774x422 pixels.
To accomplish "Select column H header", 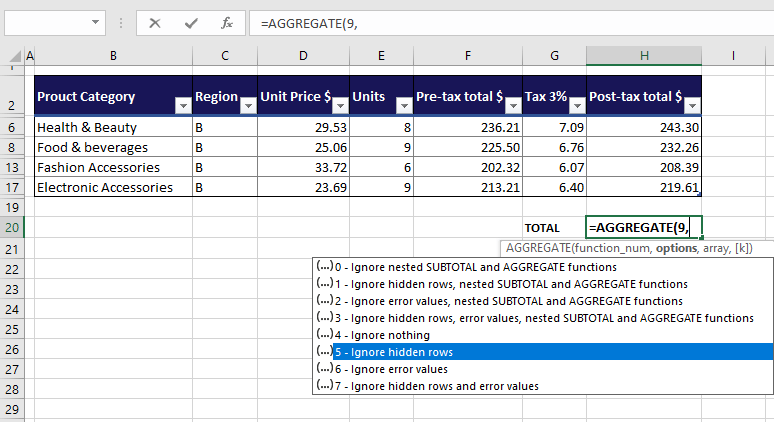I will pyautogui.click(x=644, y=56).
